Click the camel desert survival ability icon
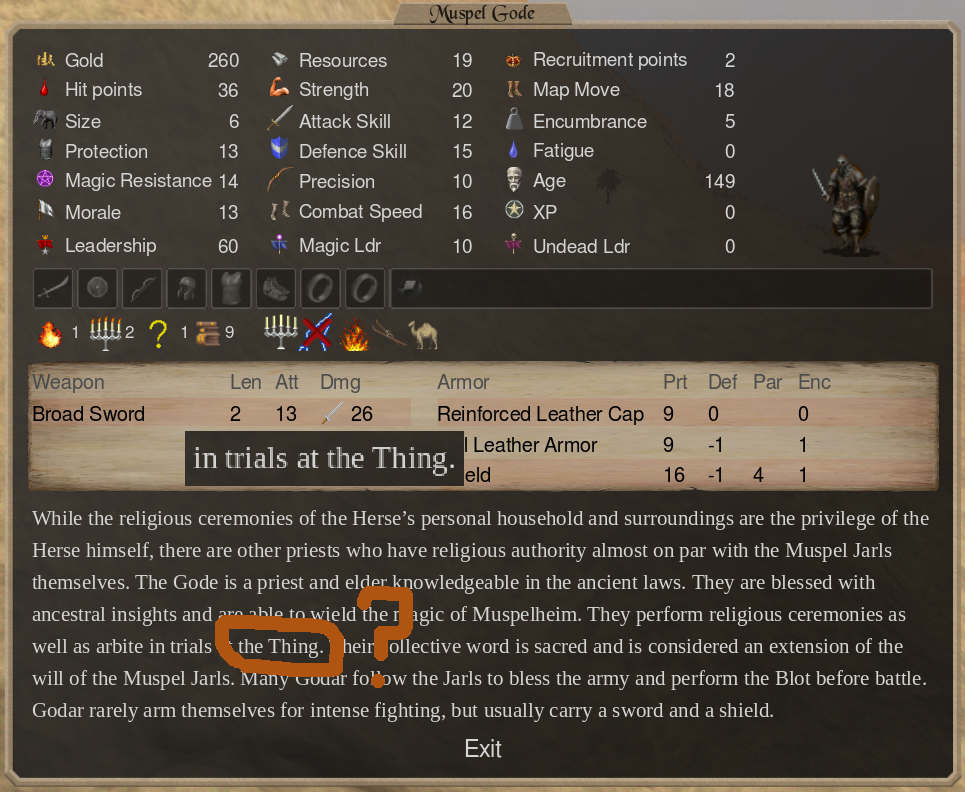 [424, 334]
